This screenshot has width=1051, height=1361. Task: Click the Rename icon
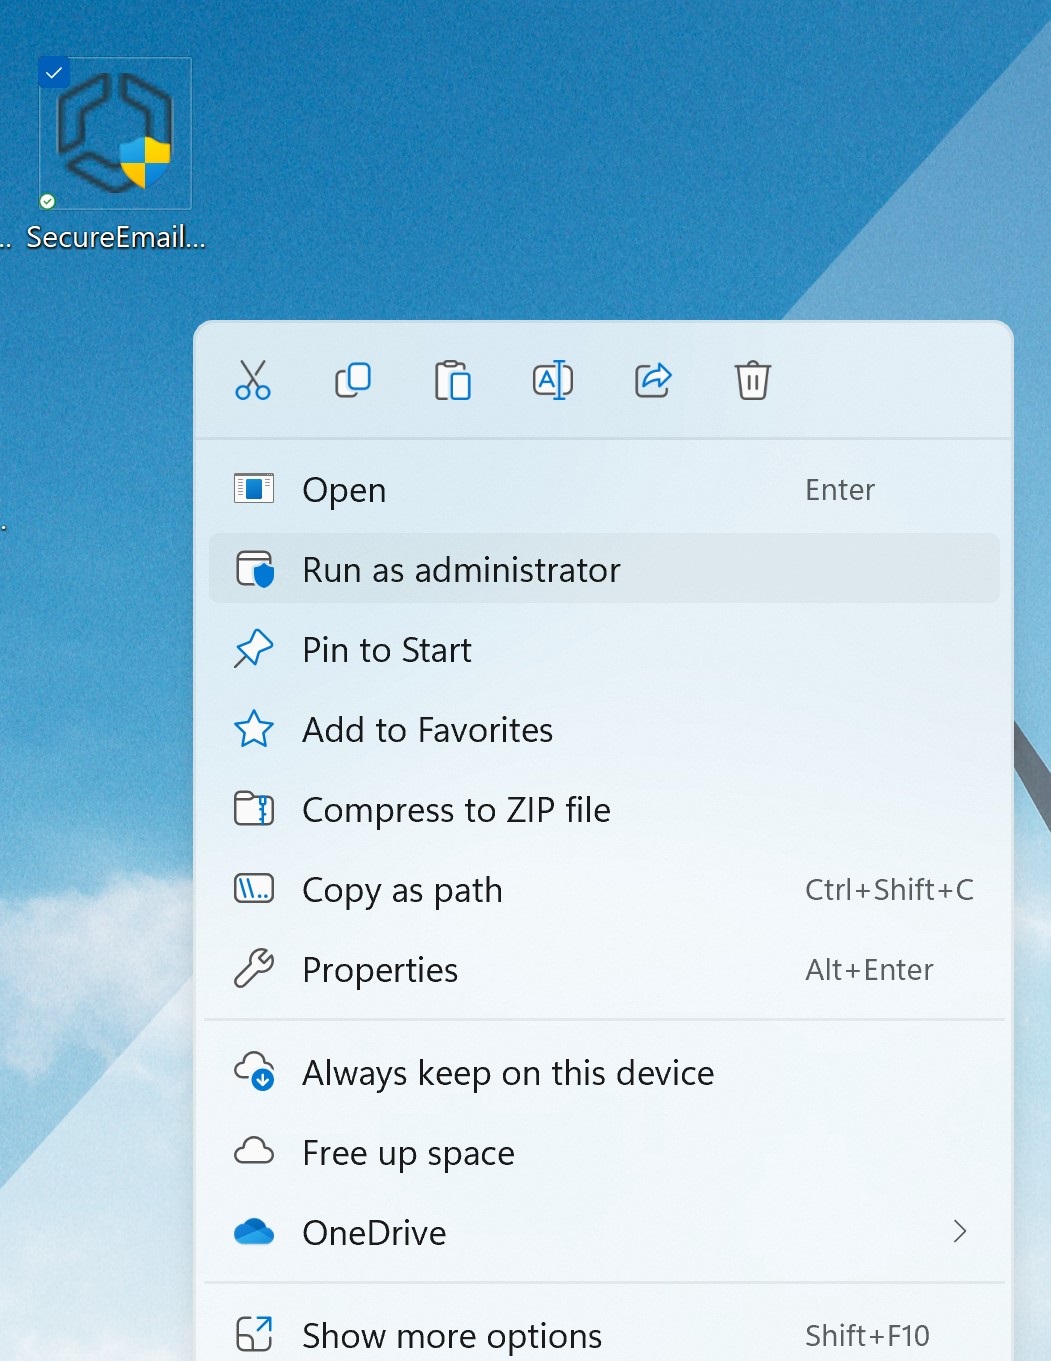pos(553,380)
